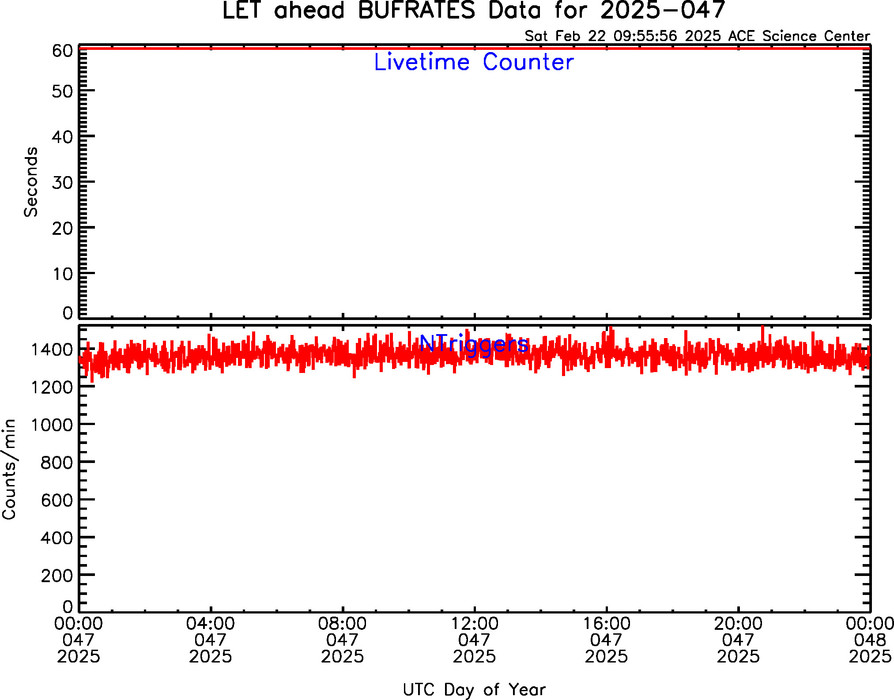Click the '20' tick label on the Seconds axis
The width and height of the screenshot is (894, 700).
coord(62,227)
